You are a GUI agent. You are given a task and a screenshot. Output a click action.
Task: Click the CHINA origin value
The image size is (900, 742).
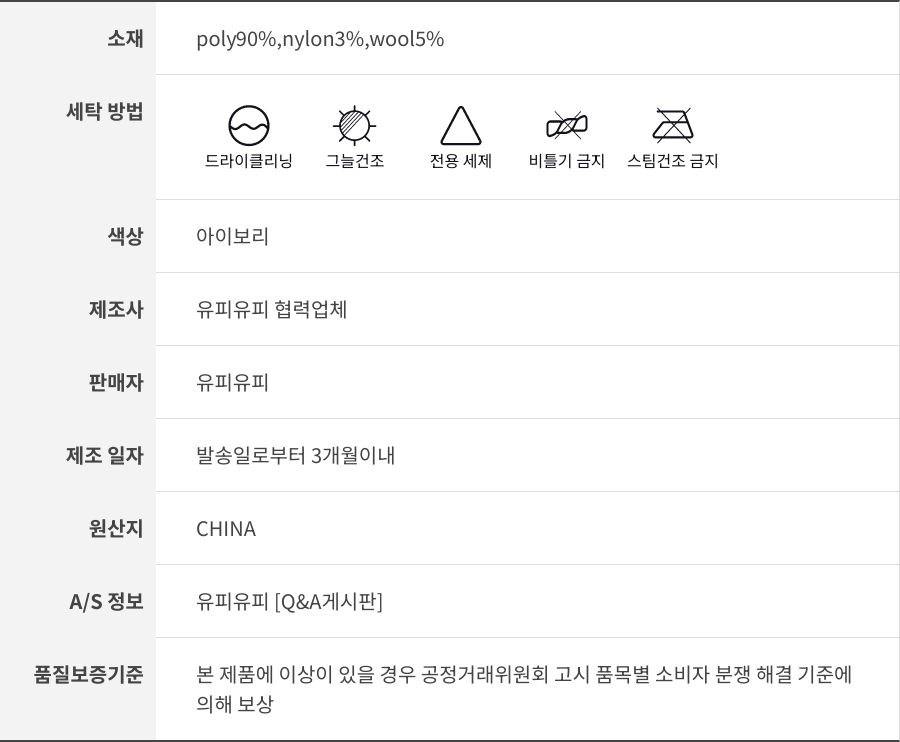pos(226,529)
